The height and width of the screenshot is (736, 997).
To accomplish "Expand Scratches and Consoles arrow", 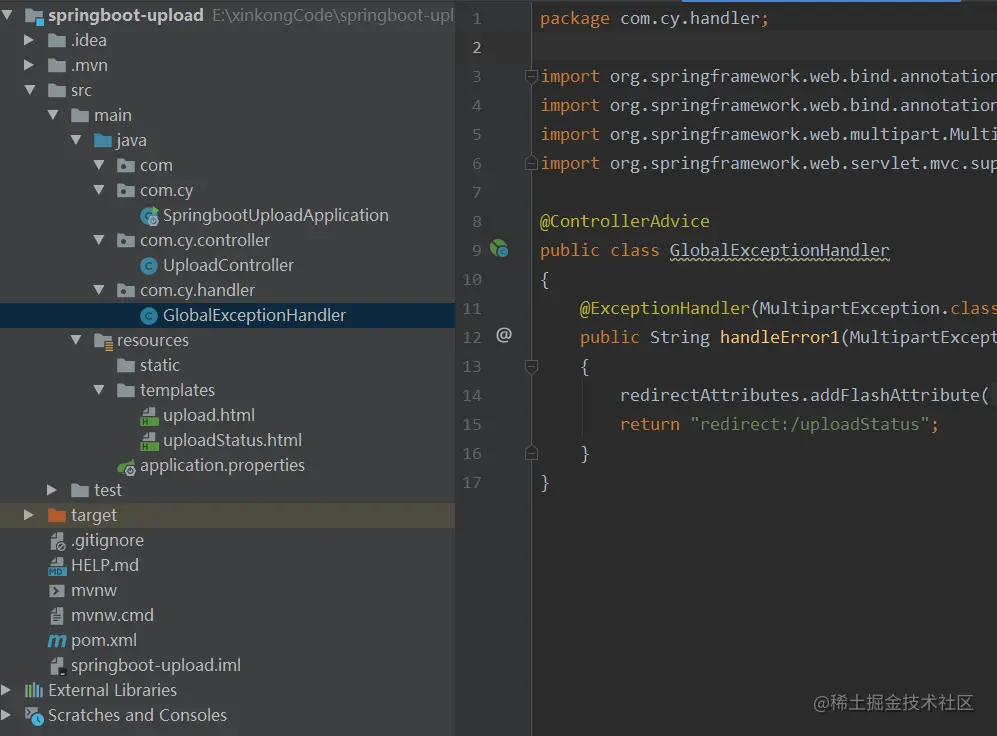I will click(6, 714).
